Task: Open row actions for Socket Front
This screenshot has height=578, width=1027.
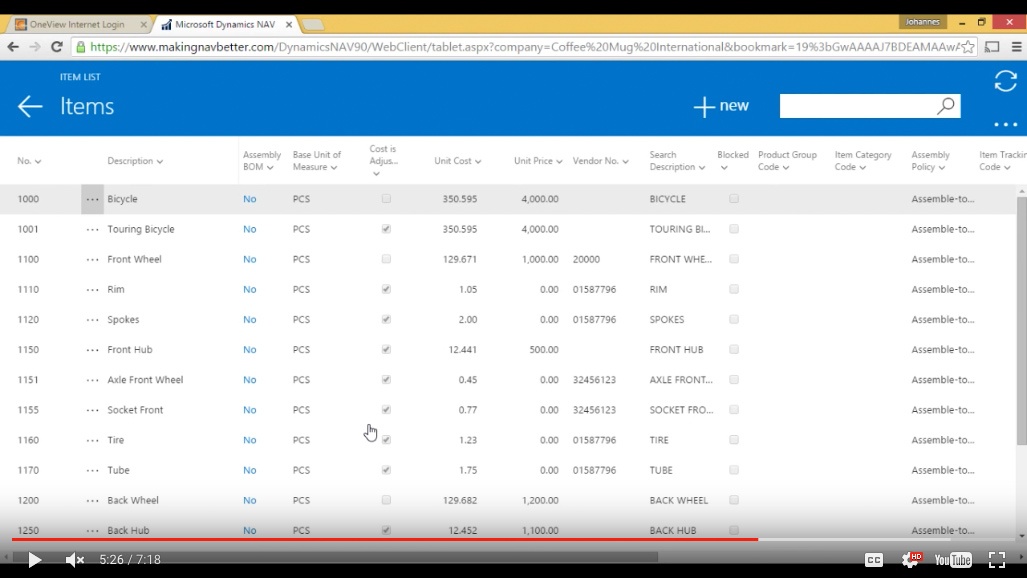Action: (92, 410)
